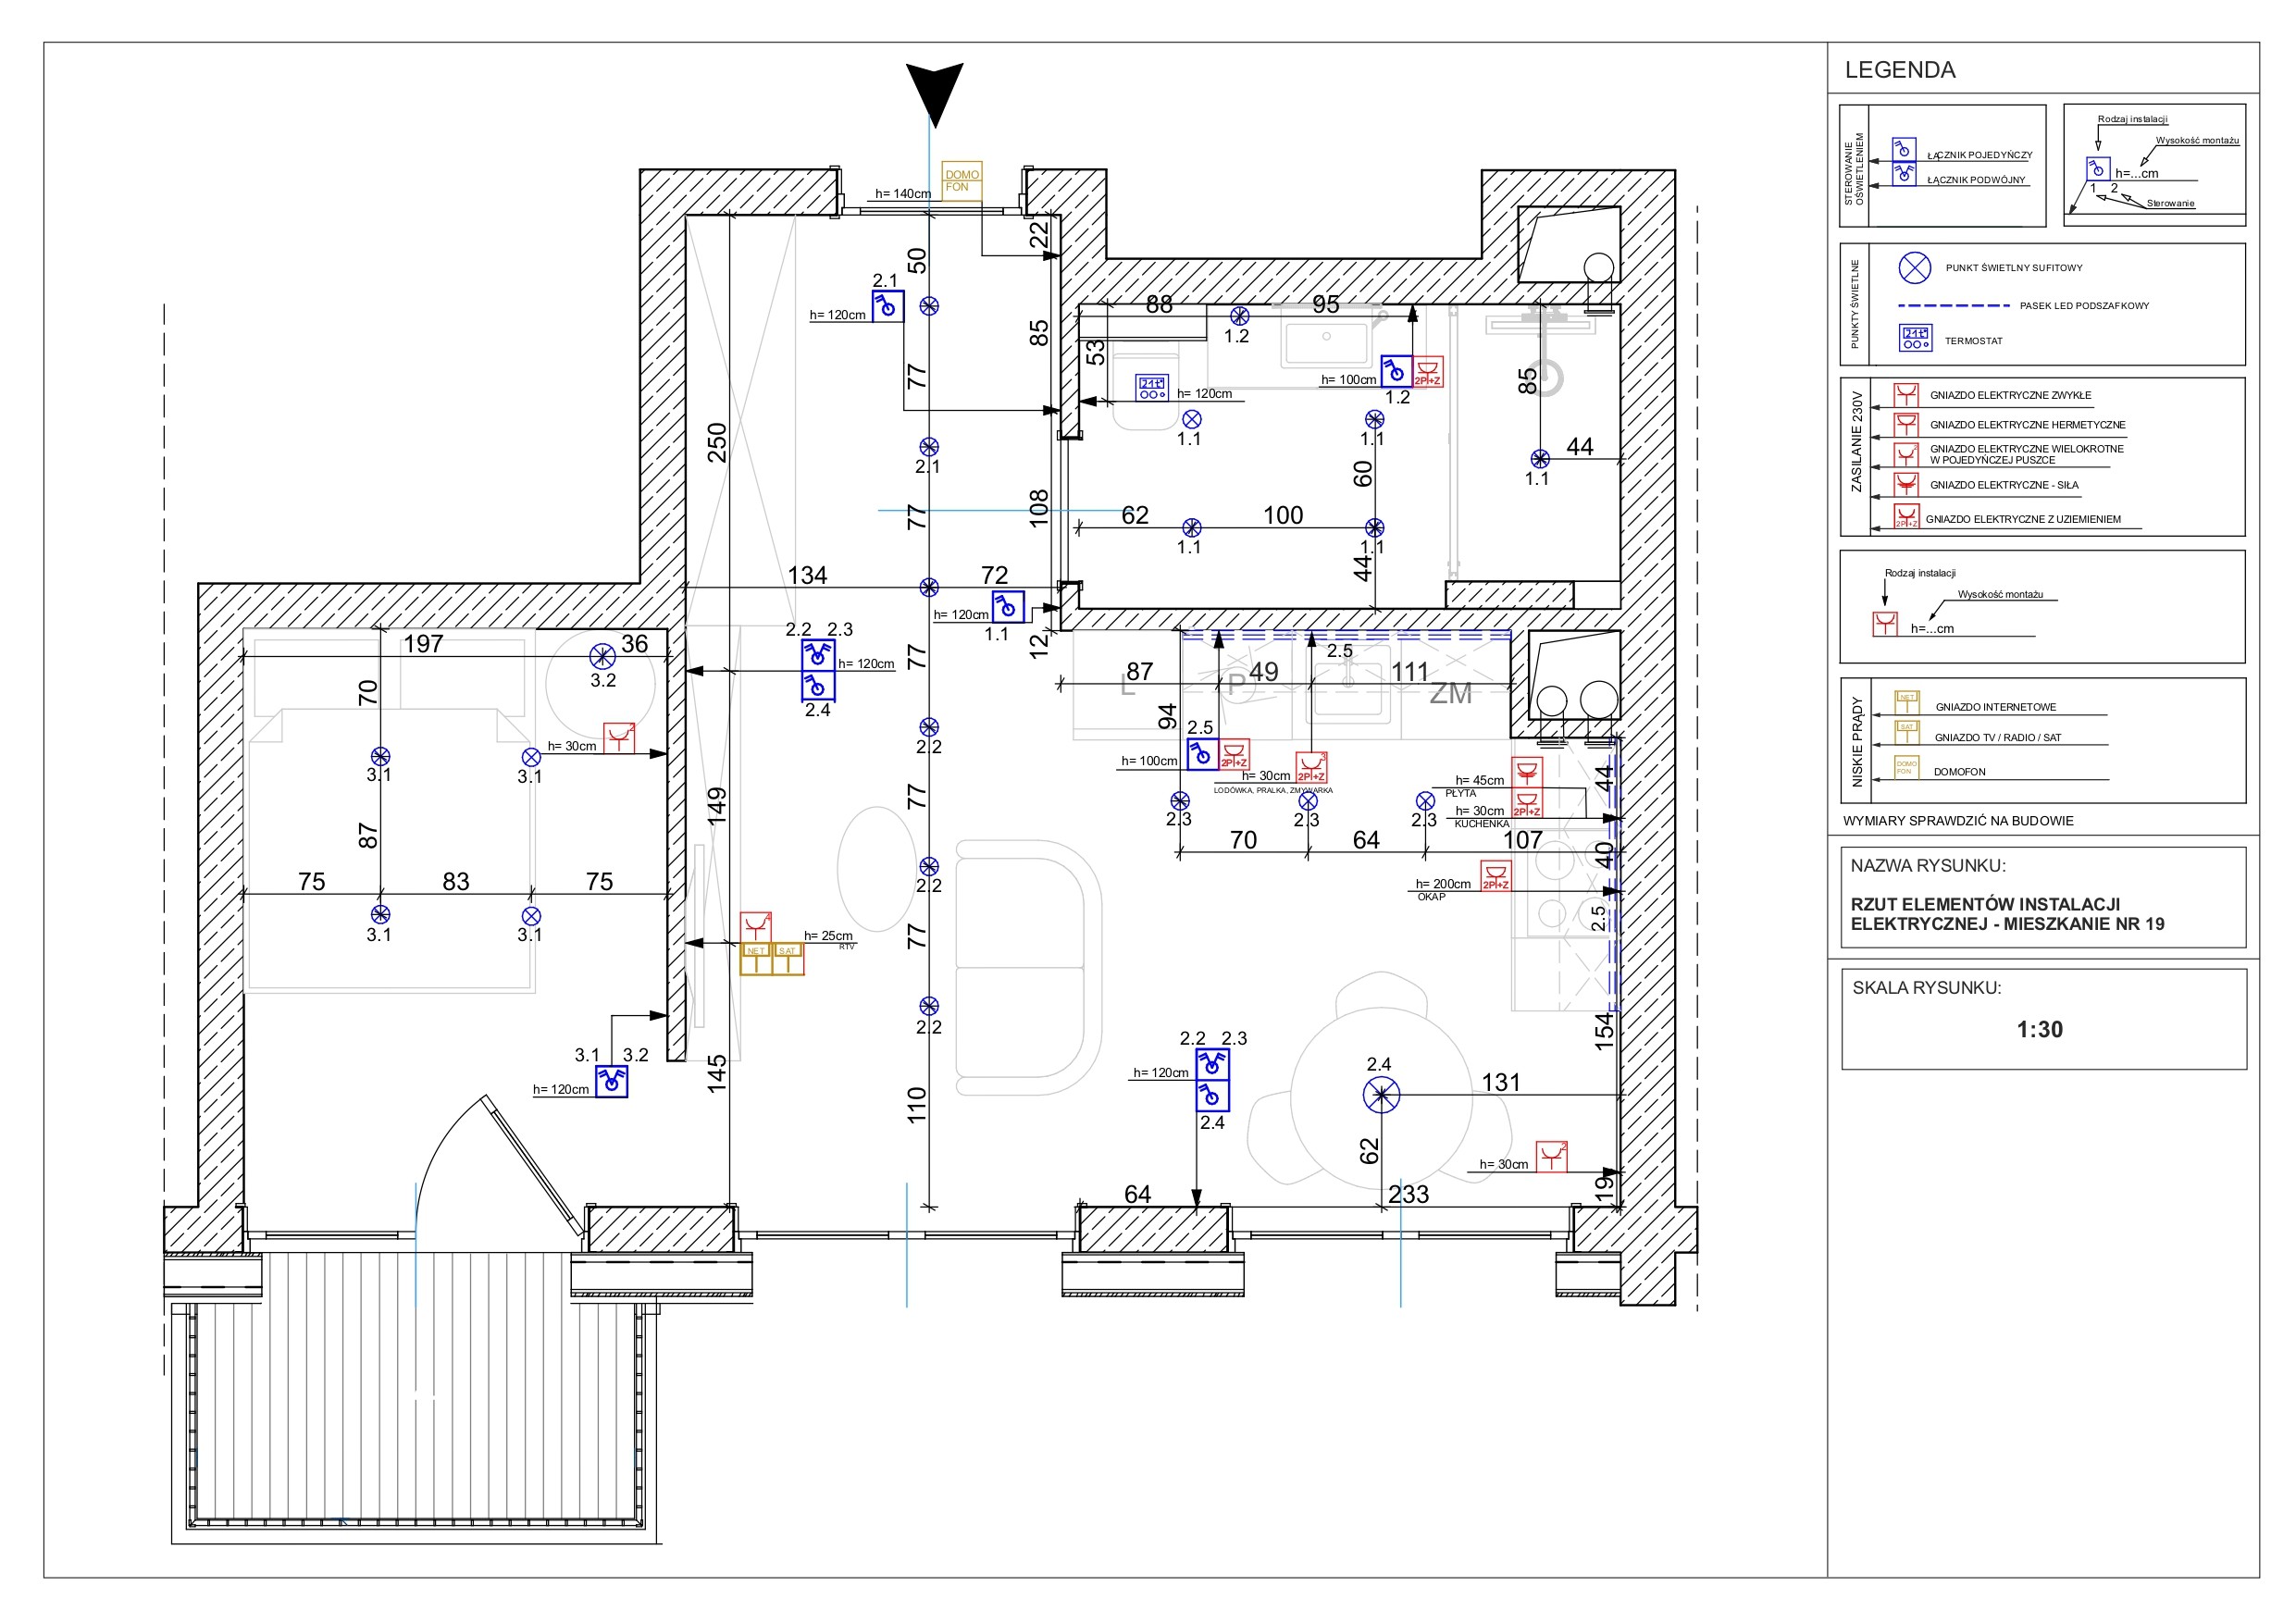Screen dimensions: 2296x1623
Task: Select the PŁYTA power socket at h= 45cm
Action: click(1527, 772)
